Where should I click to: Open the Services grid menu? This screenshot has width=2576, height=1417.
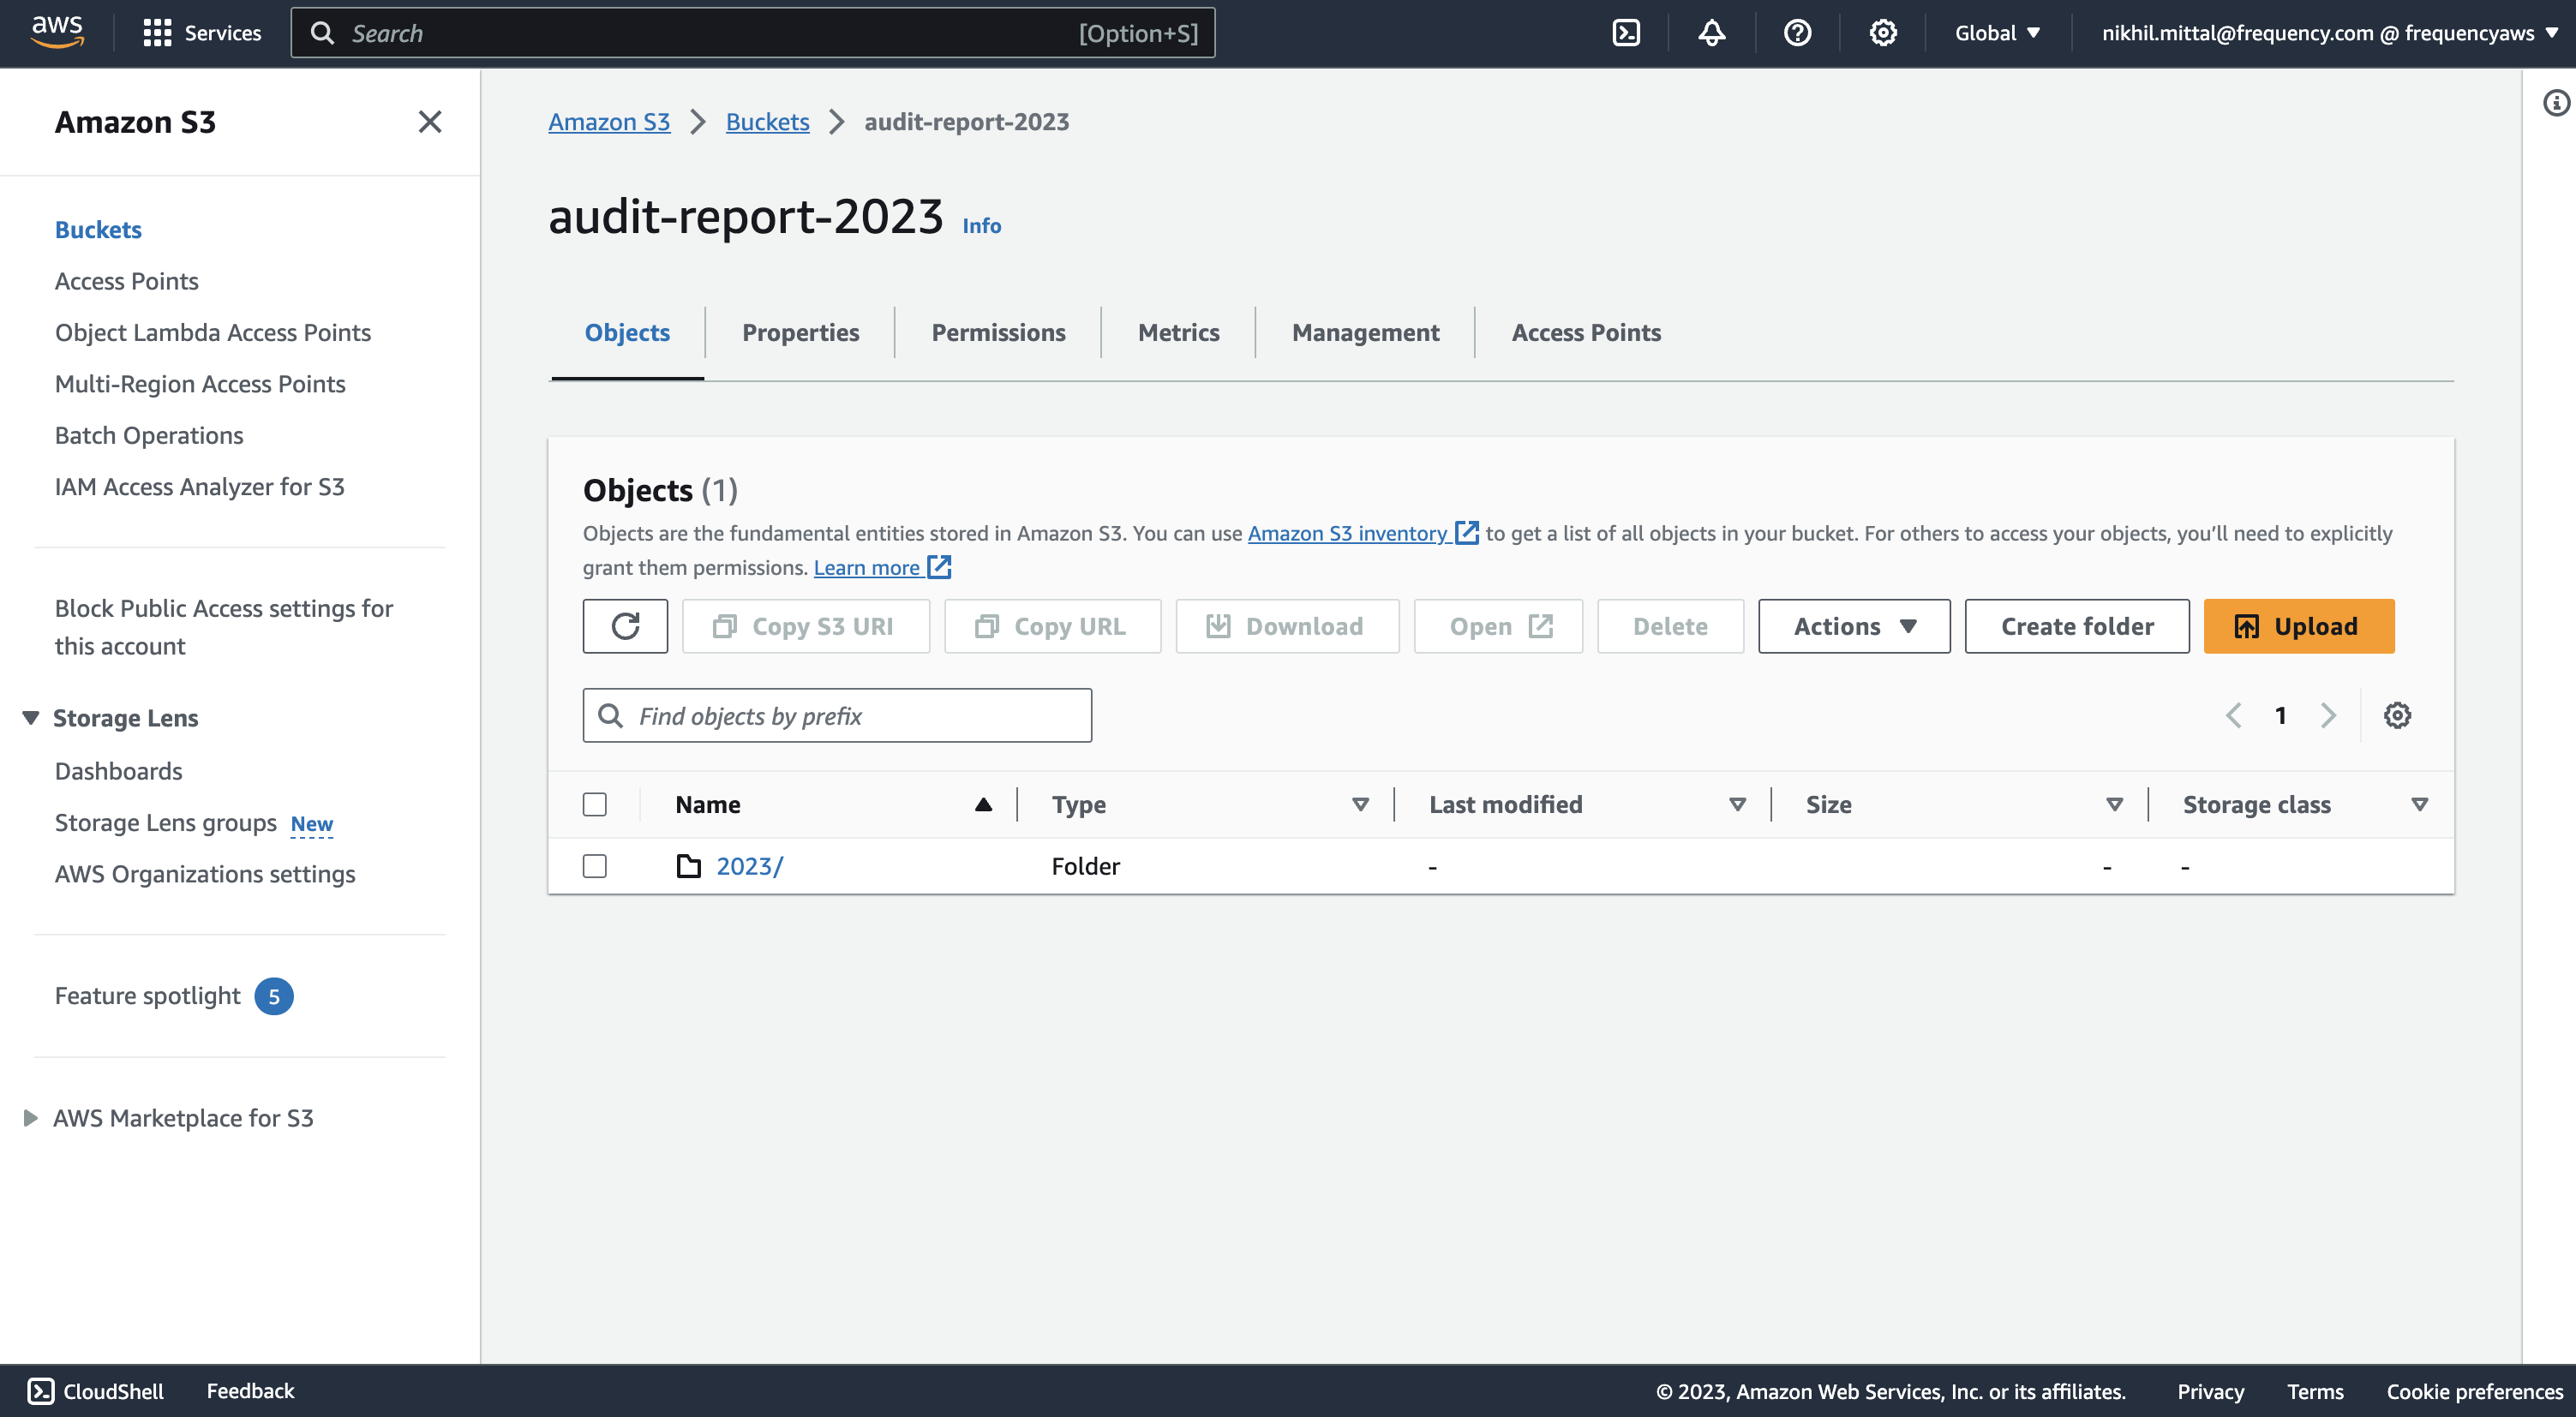[x=202, y=33]
